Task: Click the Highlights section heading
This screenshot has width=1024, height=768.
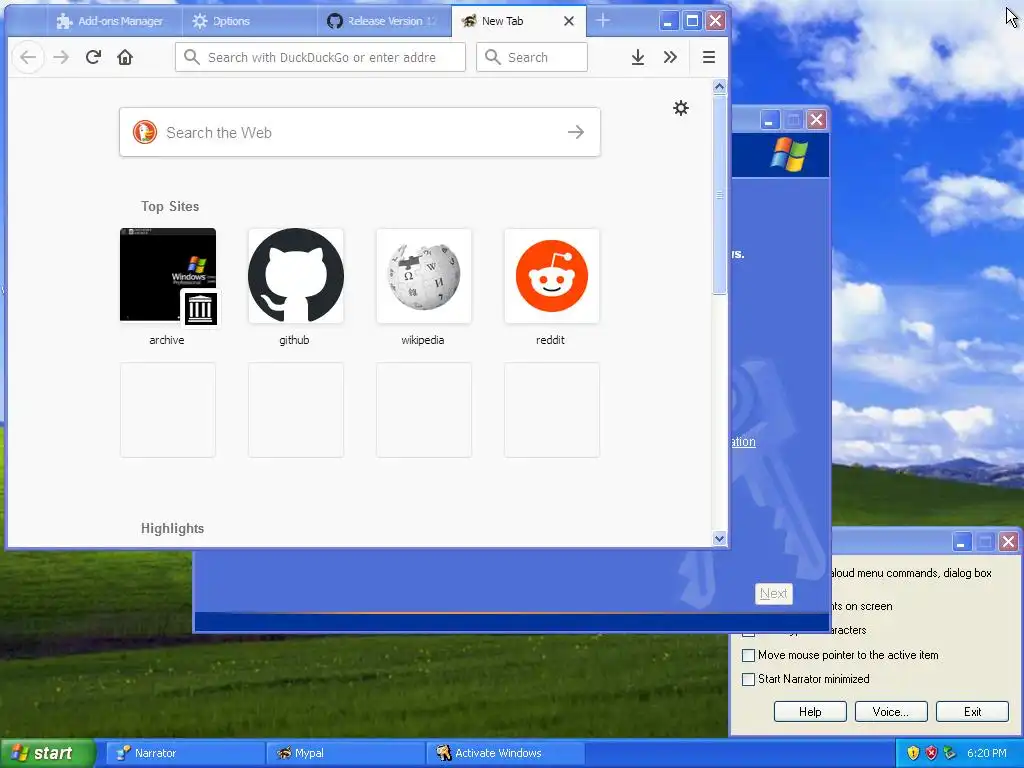Action: pyautogui.click(x=172, y=528)
